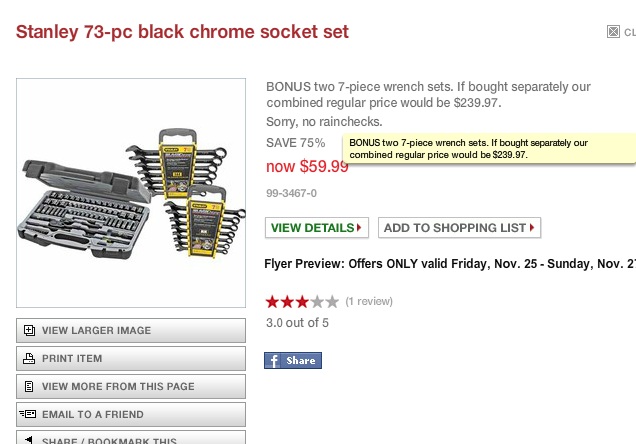Click the Flyer Preview offer dates text

pyautogui.click(x=450, y=264)
